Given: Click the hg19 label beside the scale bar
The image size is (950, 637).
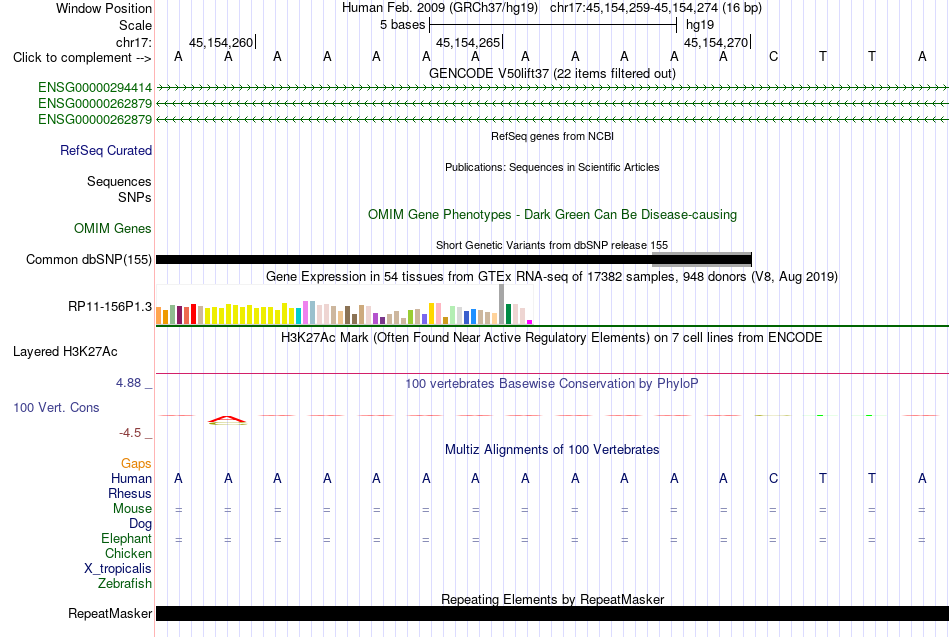Looking at the screenshot, I should 700,25.
